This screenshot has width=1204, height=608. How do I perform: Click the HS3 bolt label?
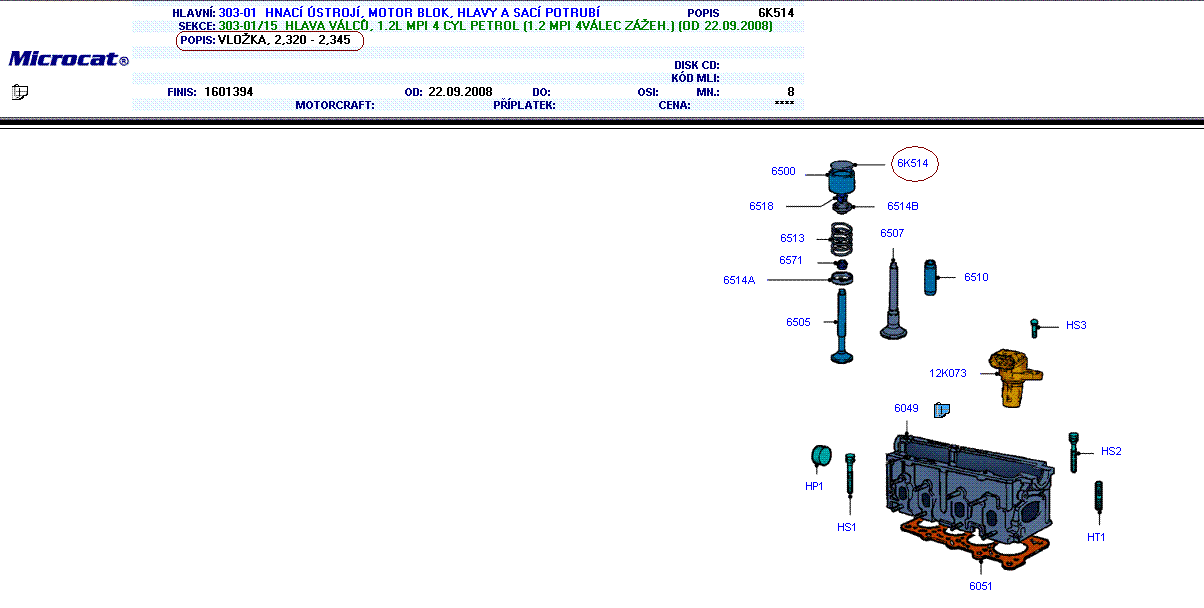coord(1076,325)
